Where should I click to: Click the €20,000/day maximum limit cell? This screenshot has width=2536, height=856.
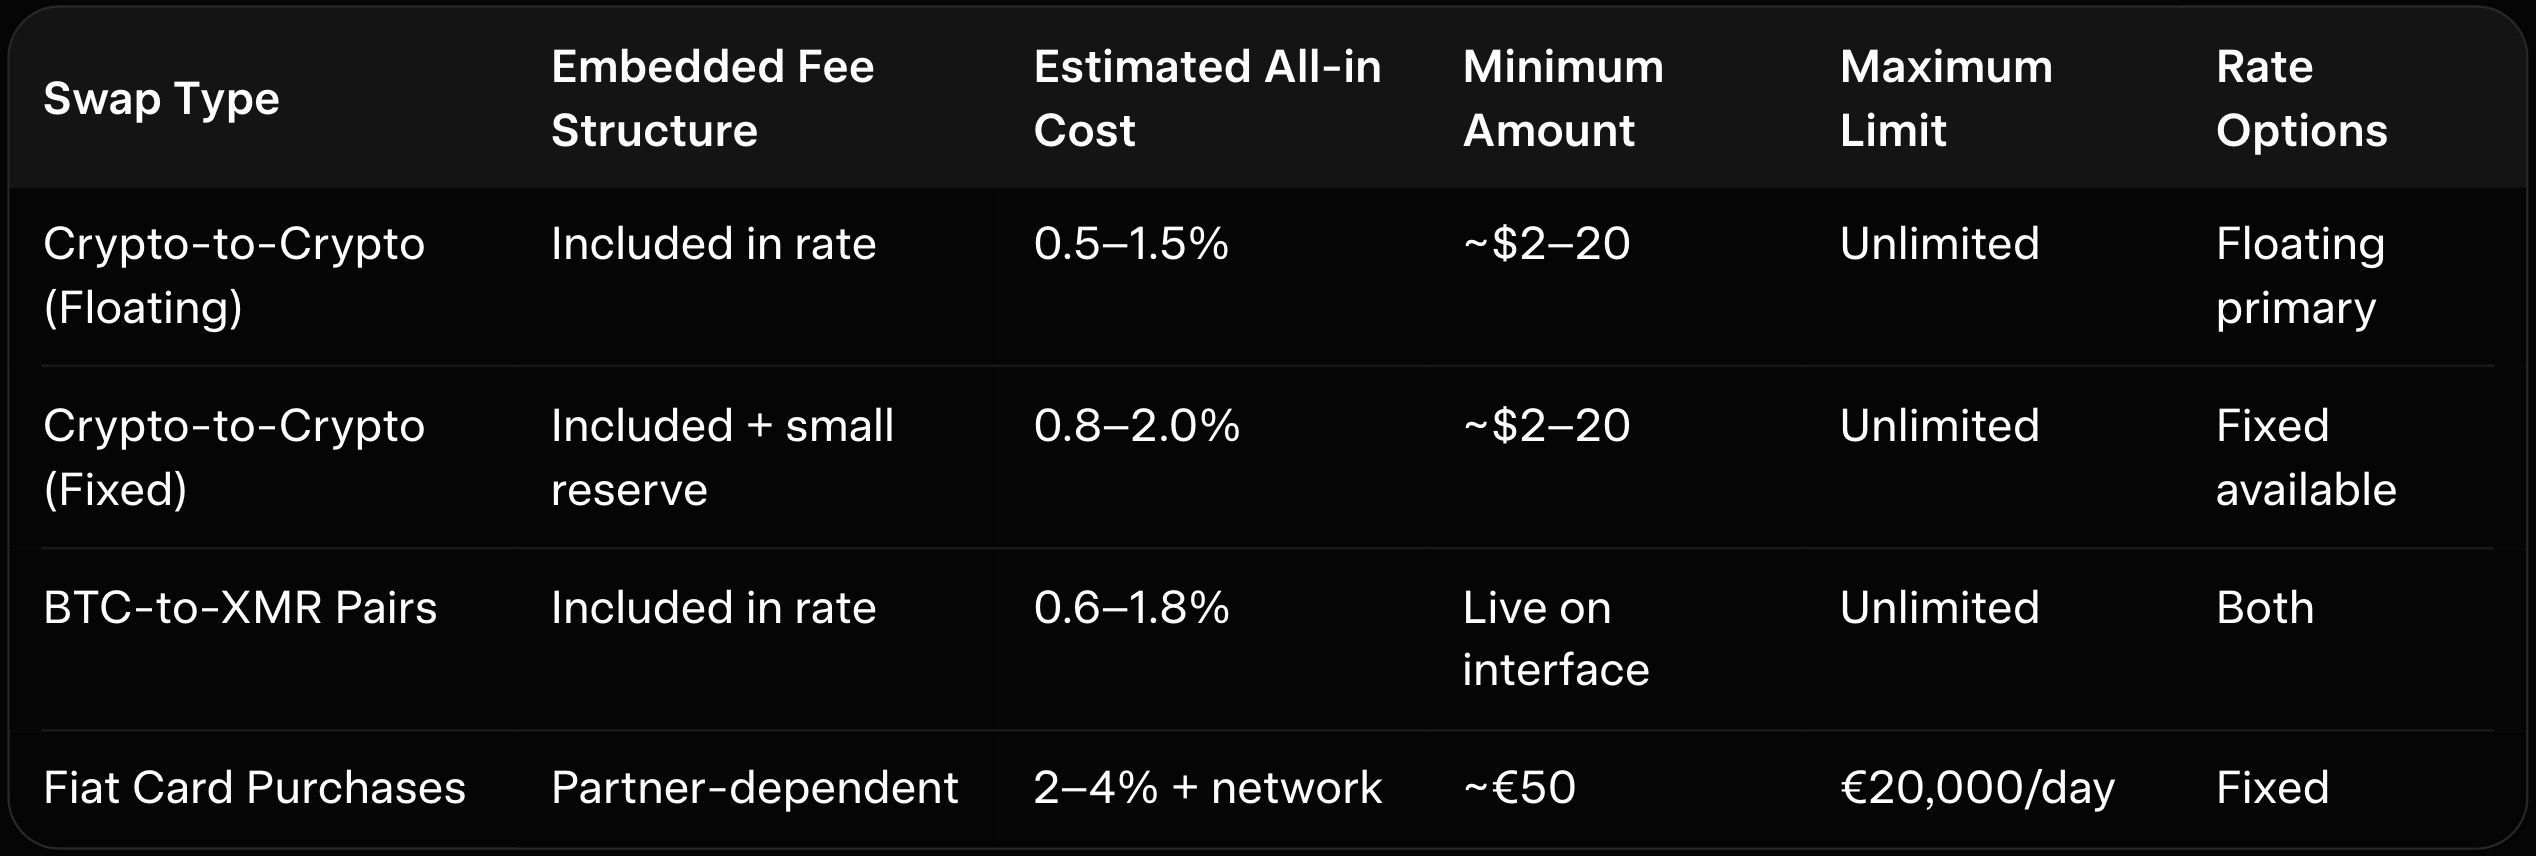click(x=1977, y=788)
